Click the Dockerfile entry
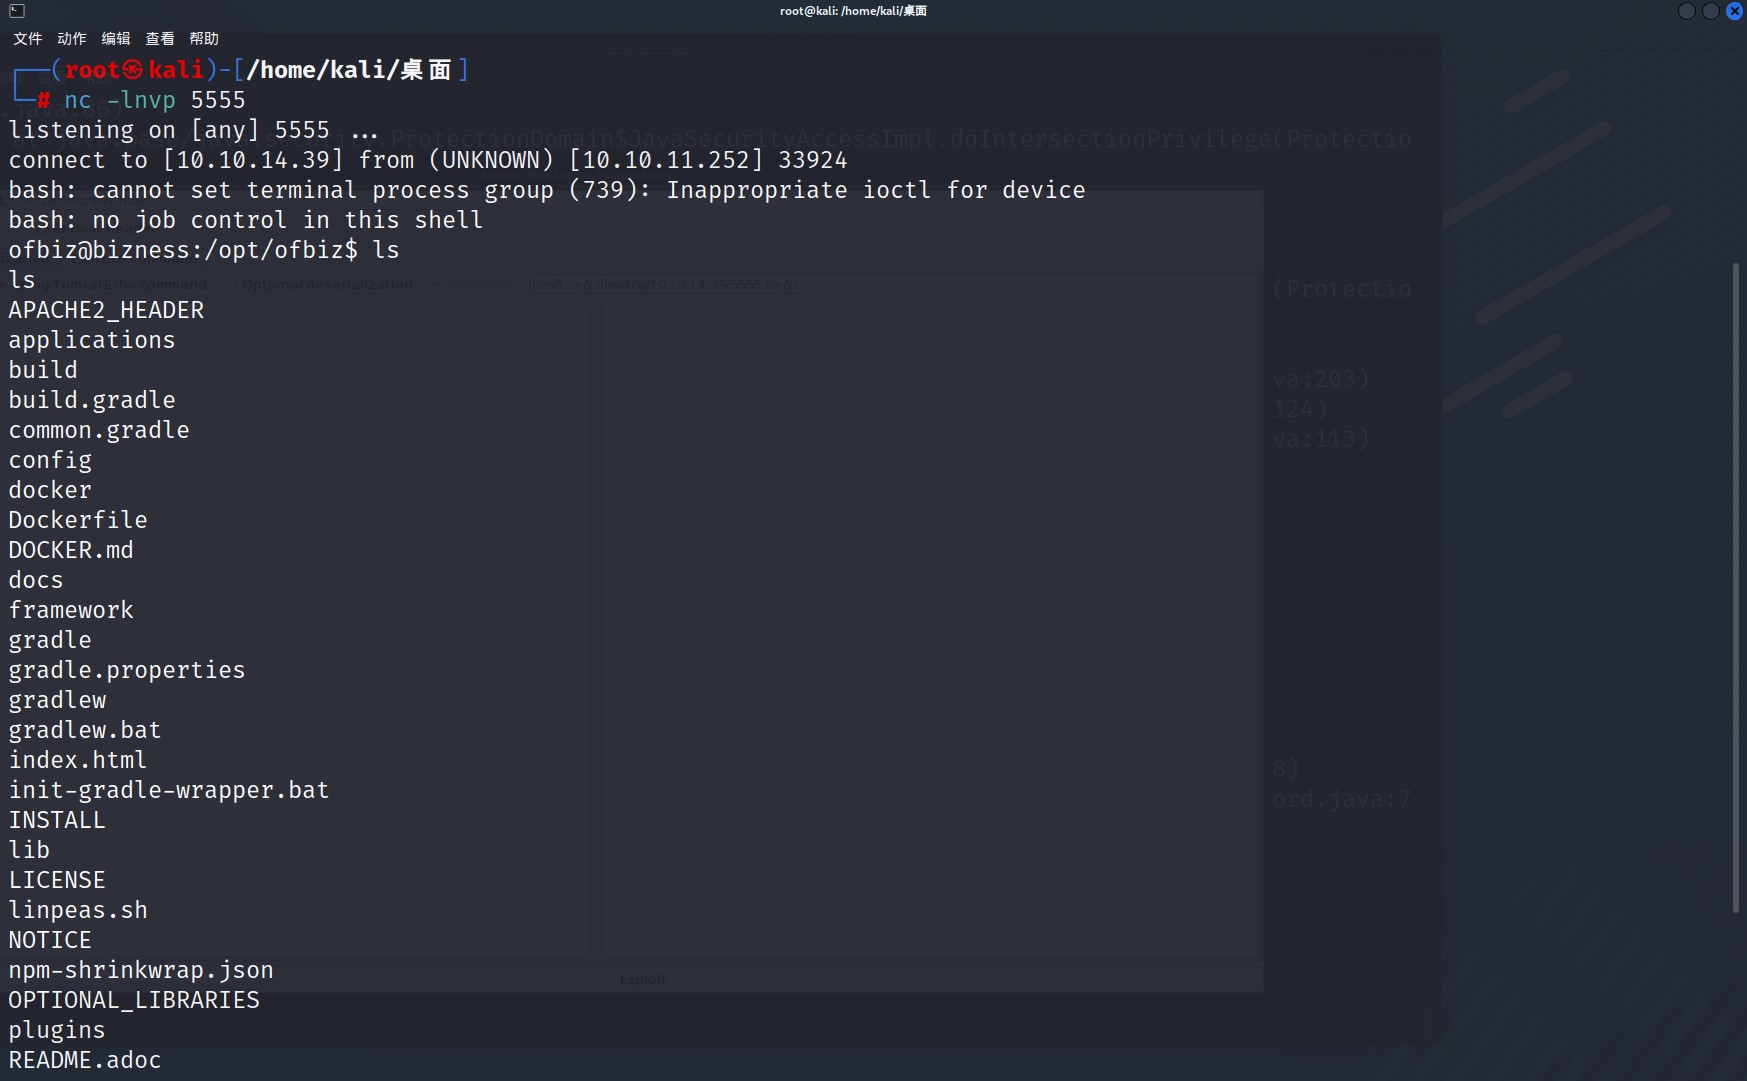This screenshot has width=1747, height=1081. pos(78,520)
